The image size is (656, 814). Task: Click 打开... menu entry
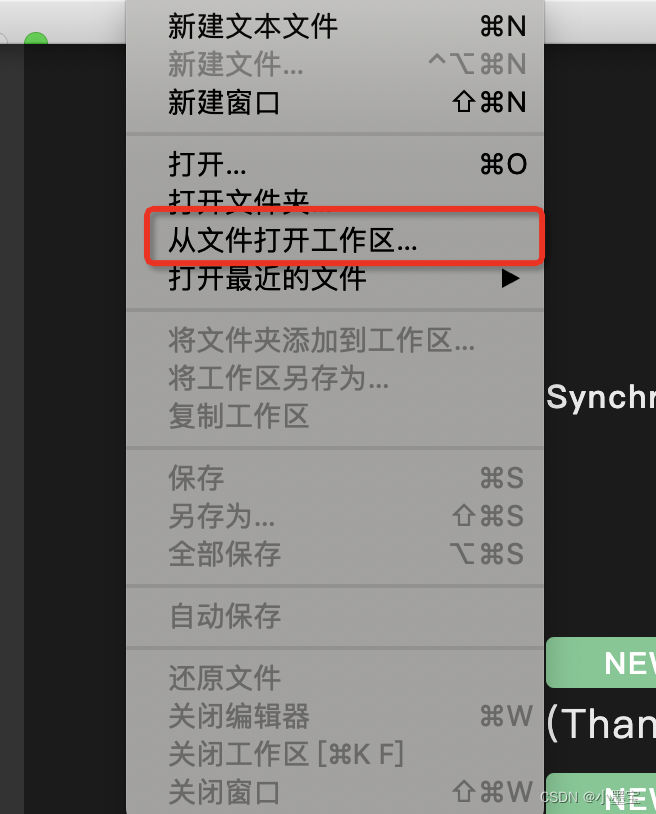click(335, 164)
